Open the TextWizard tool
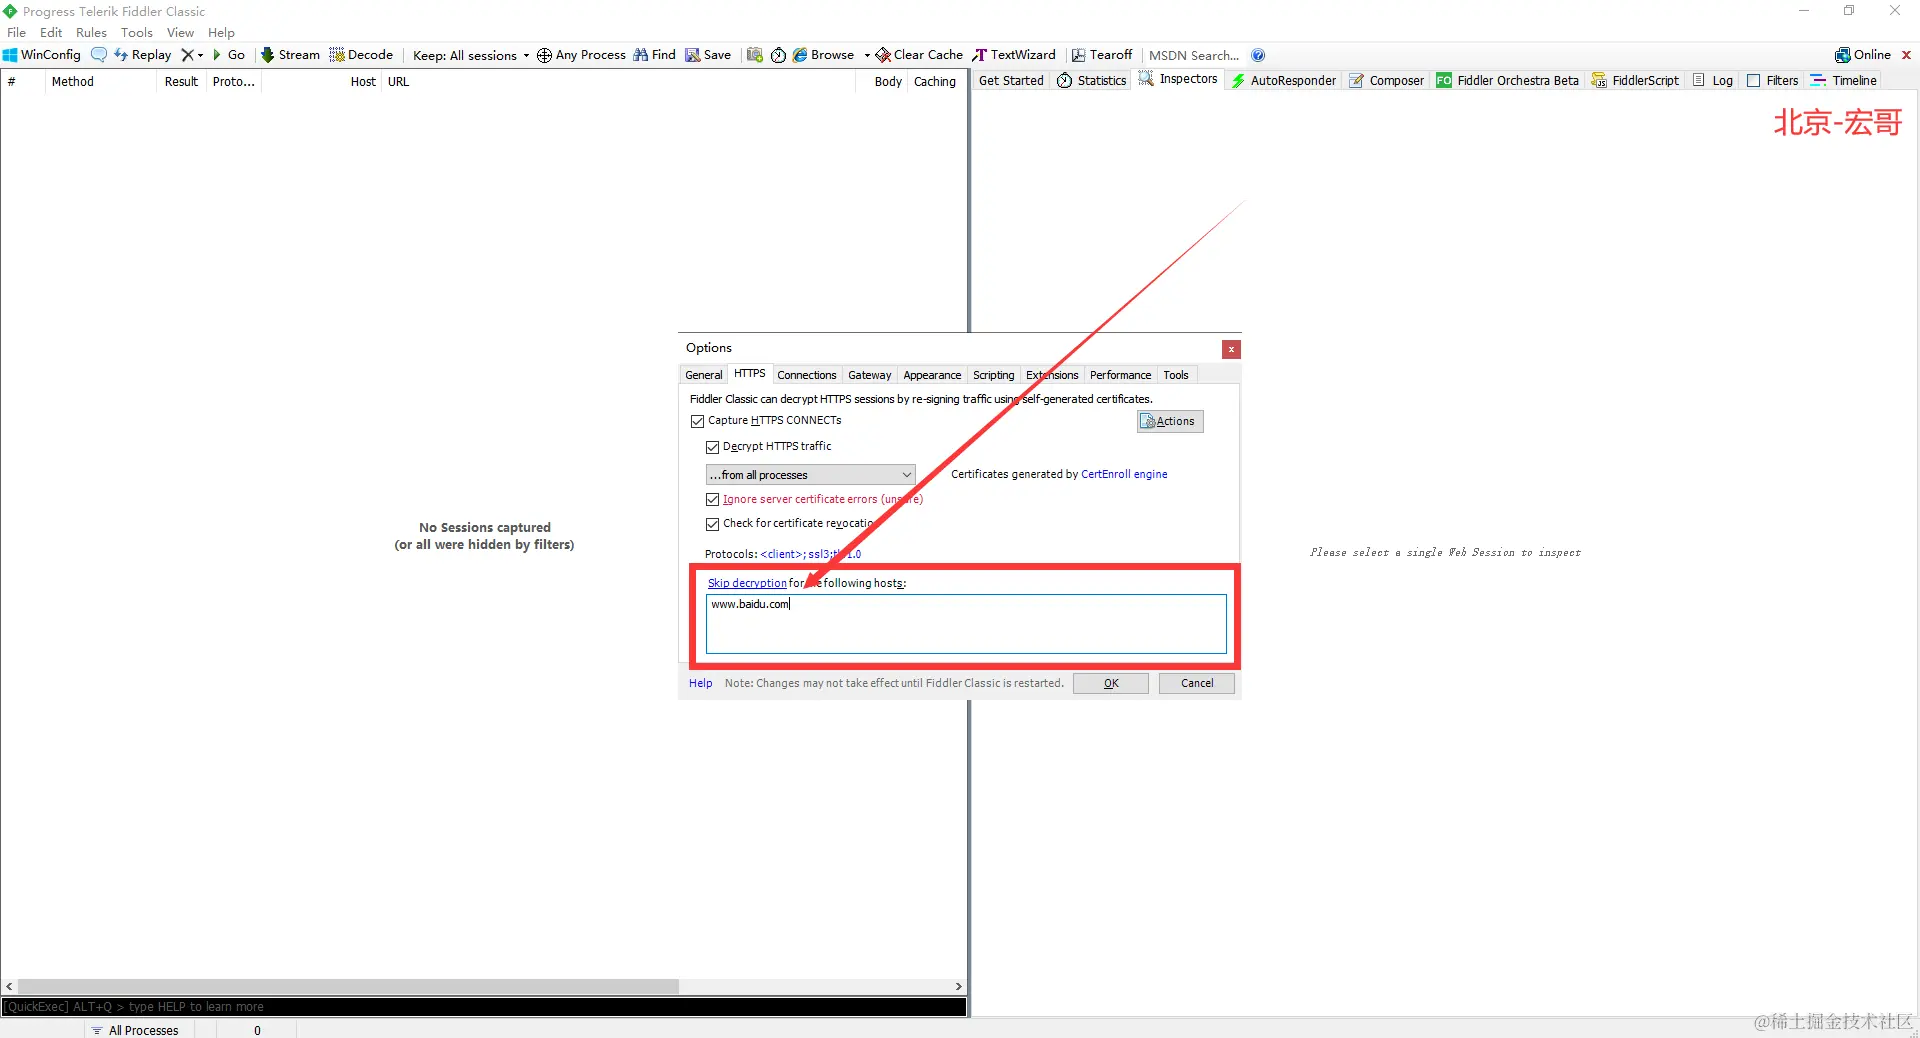 [x=1014, y=55]
